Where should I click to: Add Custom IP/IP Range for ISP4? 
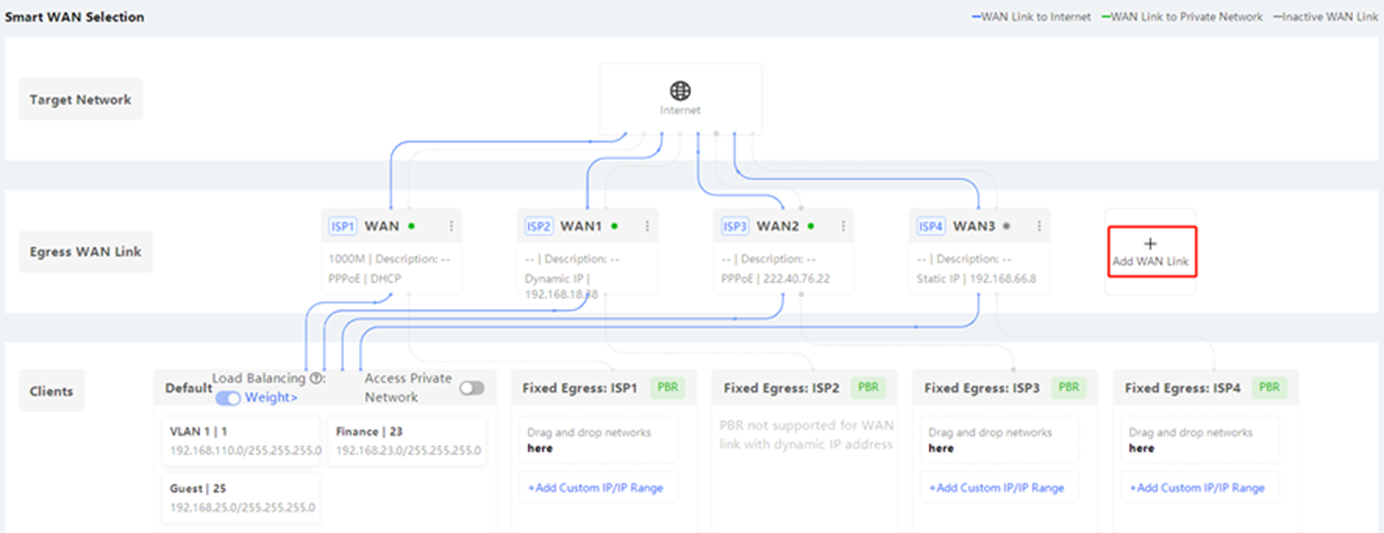pyautogui.click(x=1197, y=488)
